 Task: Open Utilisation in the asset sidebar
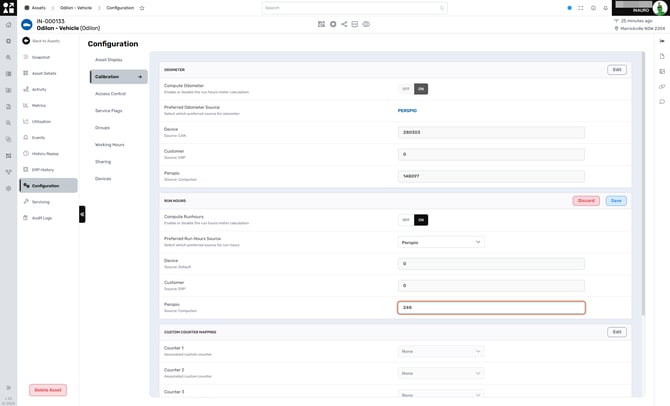(x=41, y=122)
